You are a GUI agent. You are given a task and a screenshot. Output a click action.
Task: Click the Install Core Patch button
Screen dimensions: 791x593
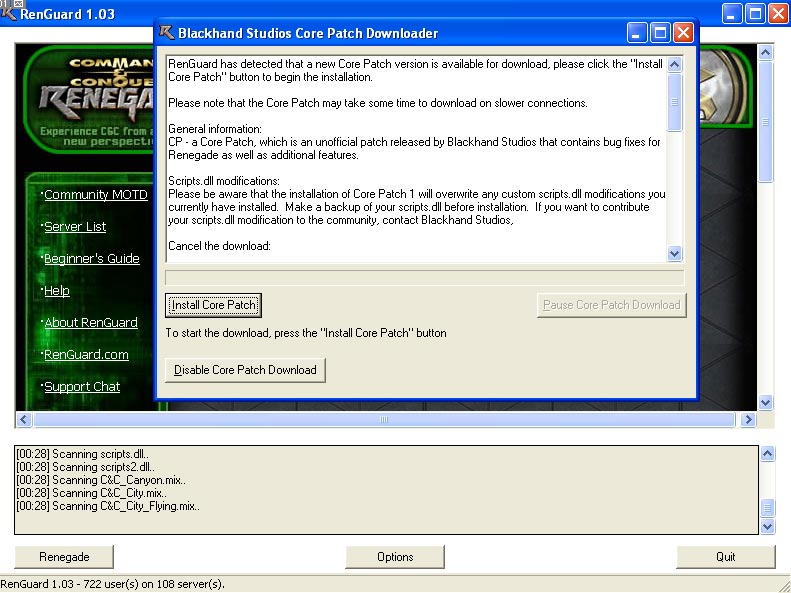click(x=213, y=305)
